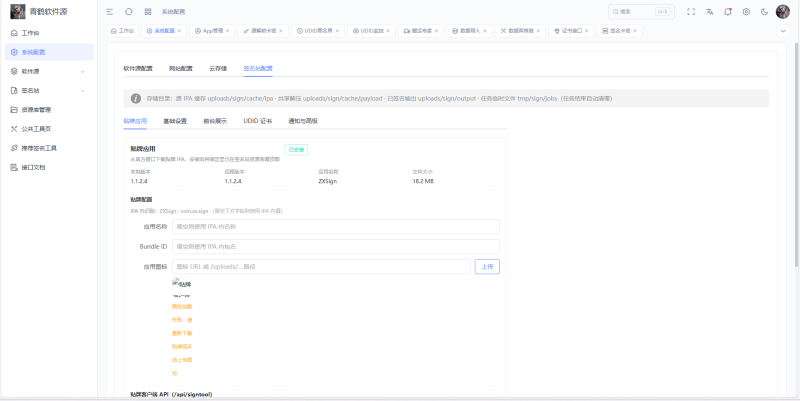Close the 系统配置 page tab
Image resolution: width=800 pixels, height=401 pixels.
[179, 31]
